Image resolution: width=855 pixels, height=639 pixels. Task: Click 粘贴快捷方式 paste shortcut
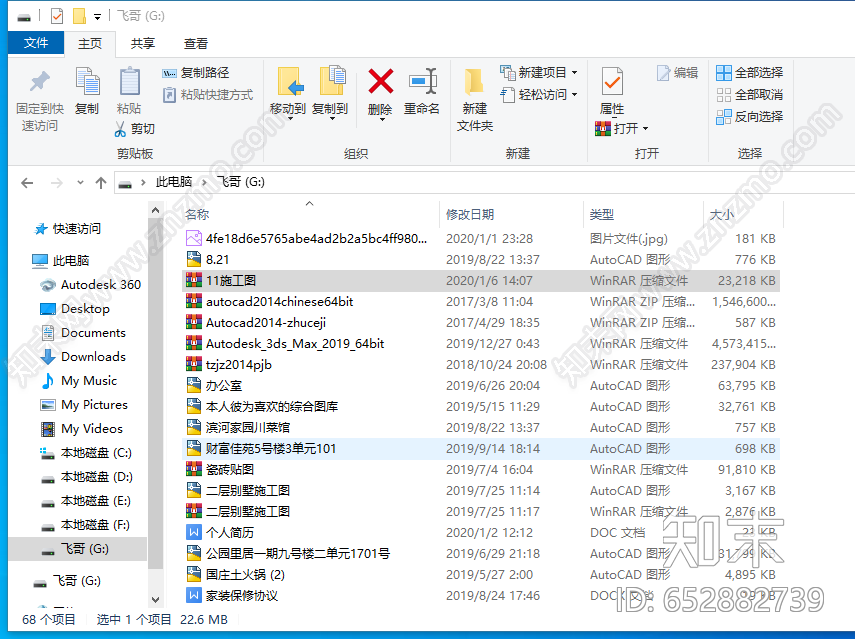coord(208,95)
